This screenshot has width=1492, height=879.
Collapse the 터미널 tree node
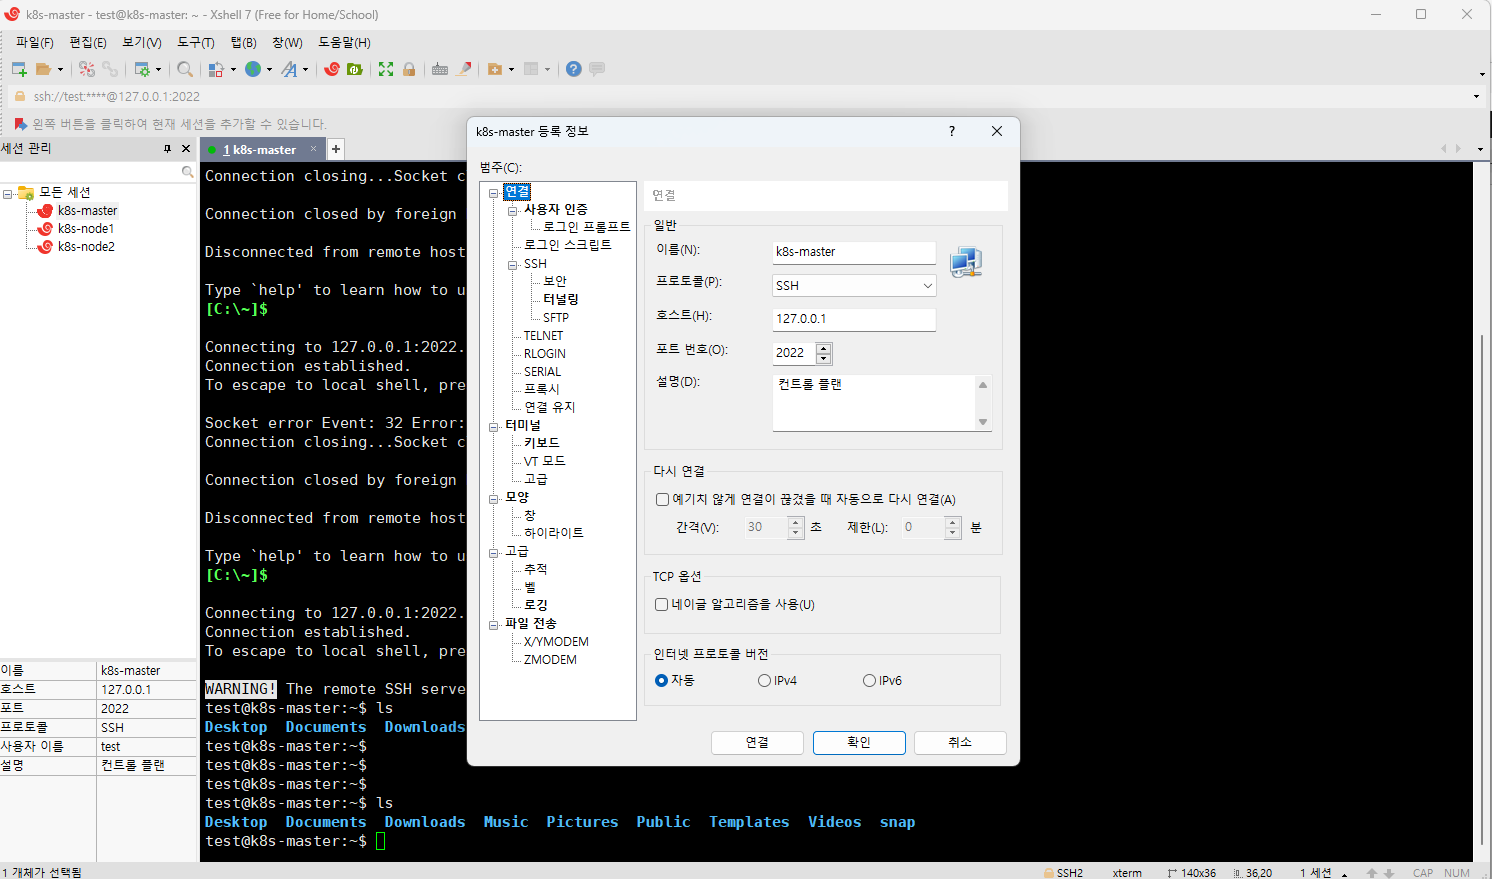tap(494, 426)
